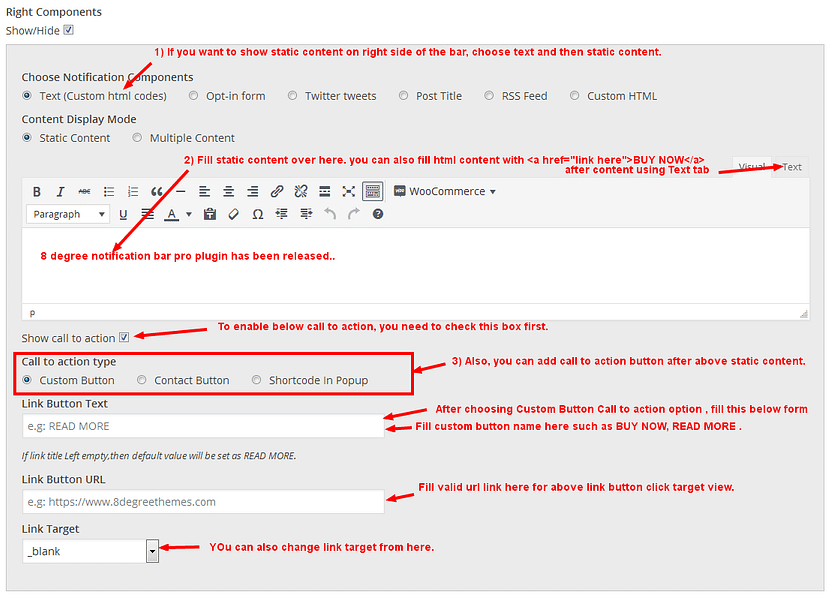
Task: Open the text color picker arrow
Action: [189, 214]
